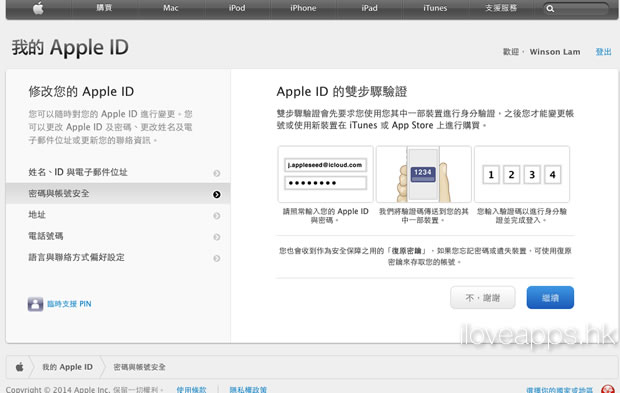Open the 使用條款 footer link

(x=191, y=389)
